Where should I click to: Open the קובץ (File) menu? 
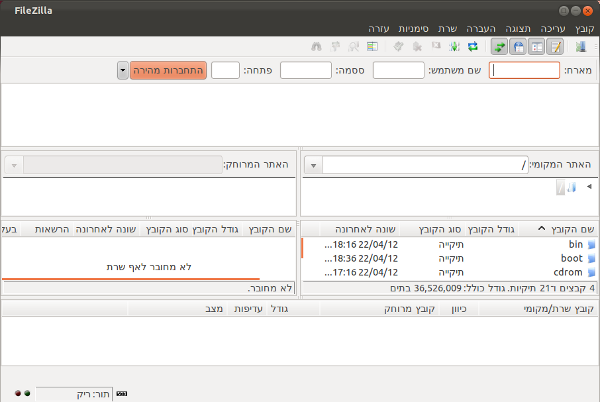coord(584,29)
